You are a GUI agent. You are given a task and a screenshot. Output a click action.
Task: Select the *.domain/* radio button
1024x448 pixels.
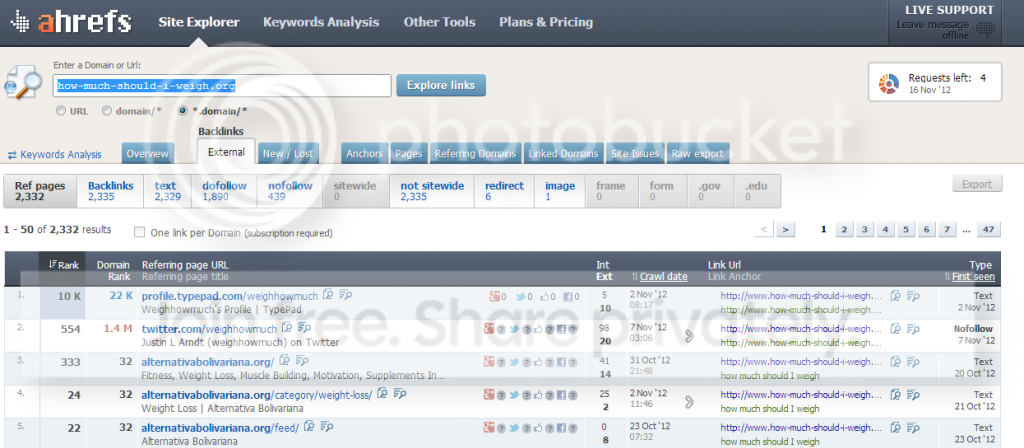coord(183,111)
